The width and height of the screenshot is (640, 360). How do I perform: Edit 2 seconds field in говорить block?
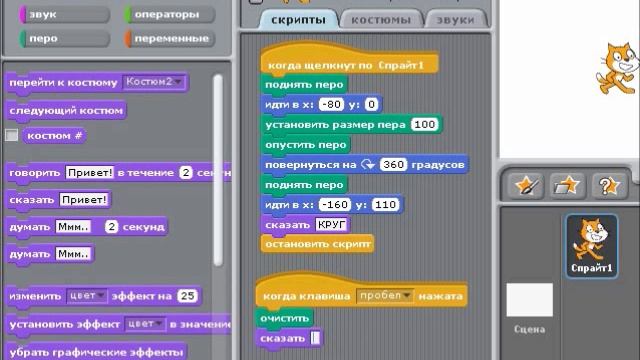186,173
